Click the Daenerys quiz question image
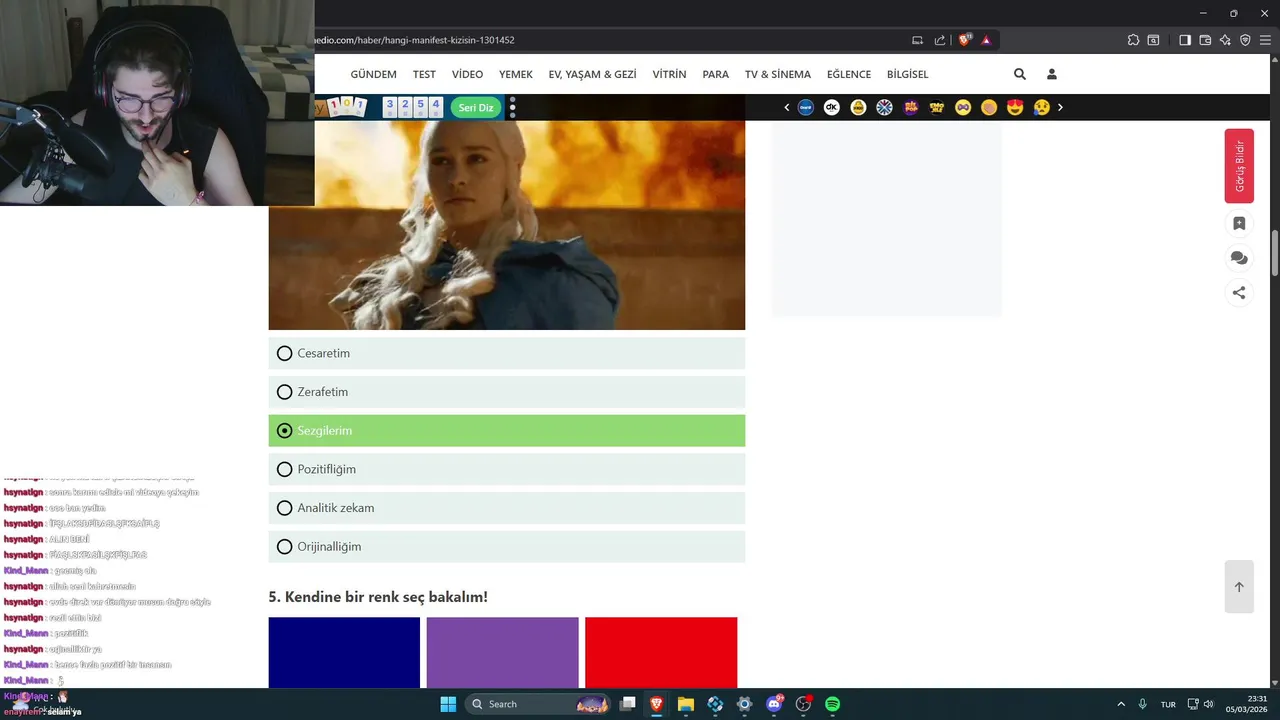1280x720 pixels. tap(506, 225)
